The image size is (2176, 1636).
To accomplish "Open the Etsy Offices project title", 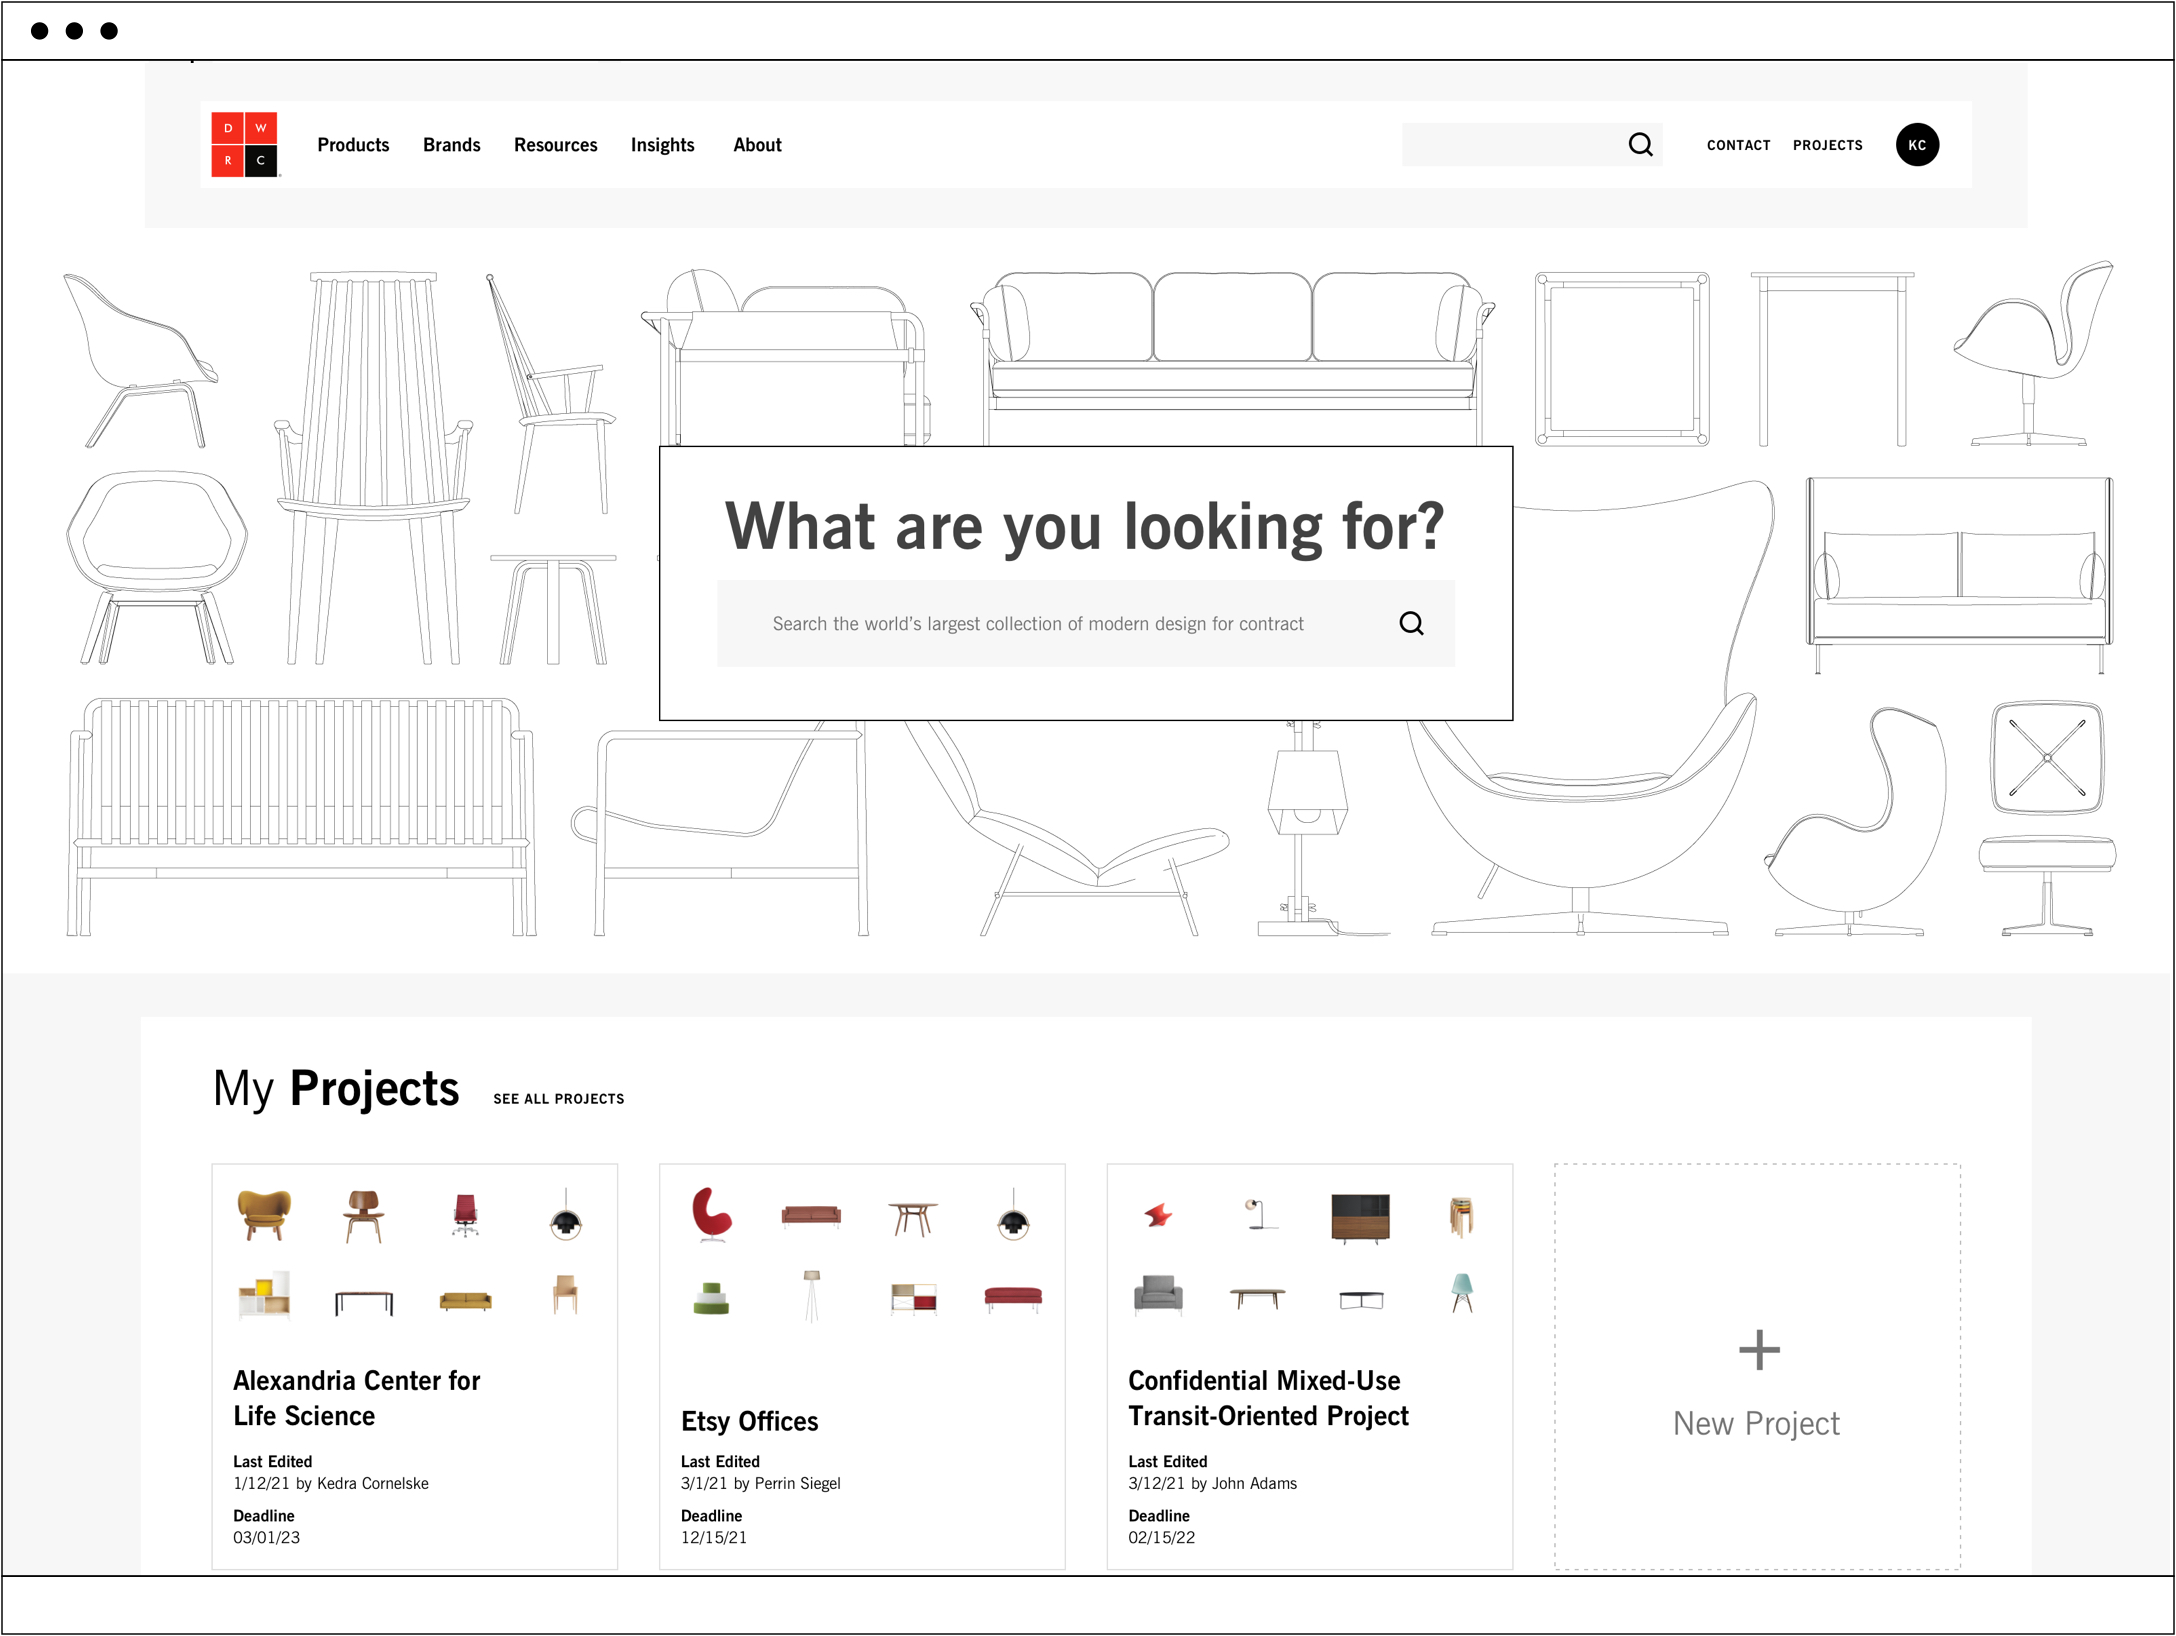I will 749,1421.
